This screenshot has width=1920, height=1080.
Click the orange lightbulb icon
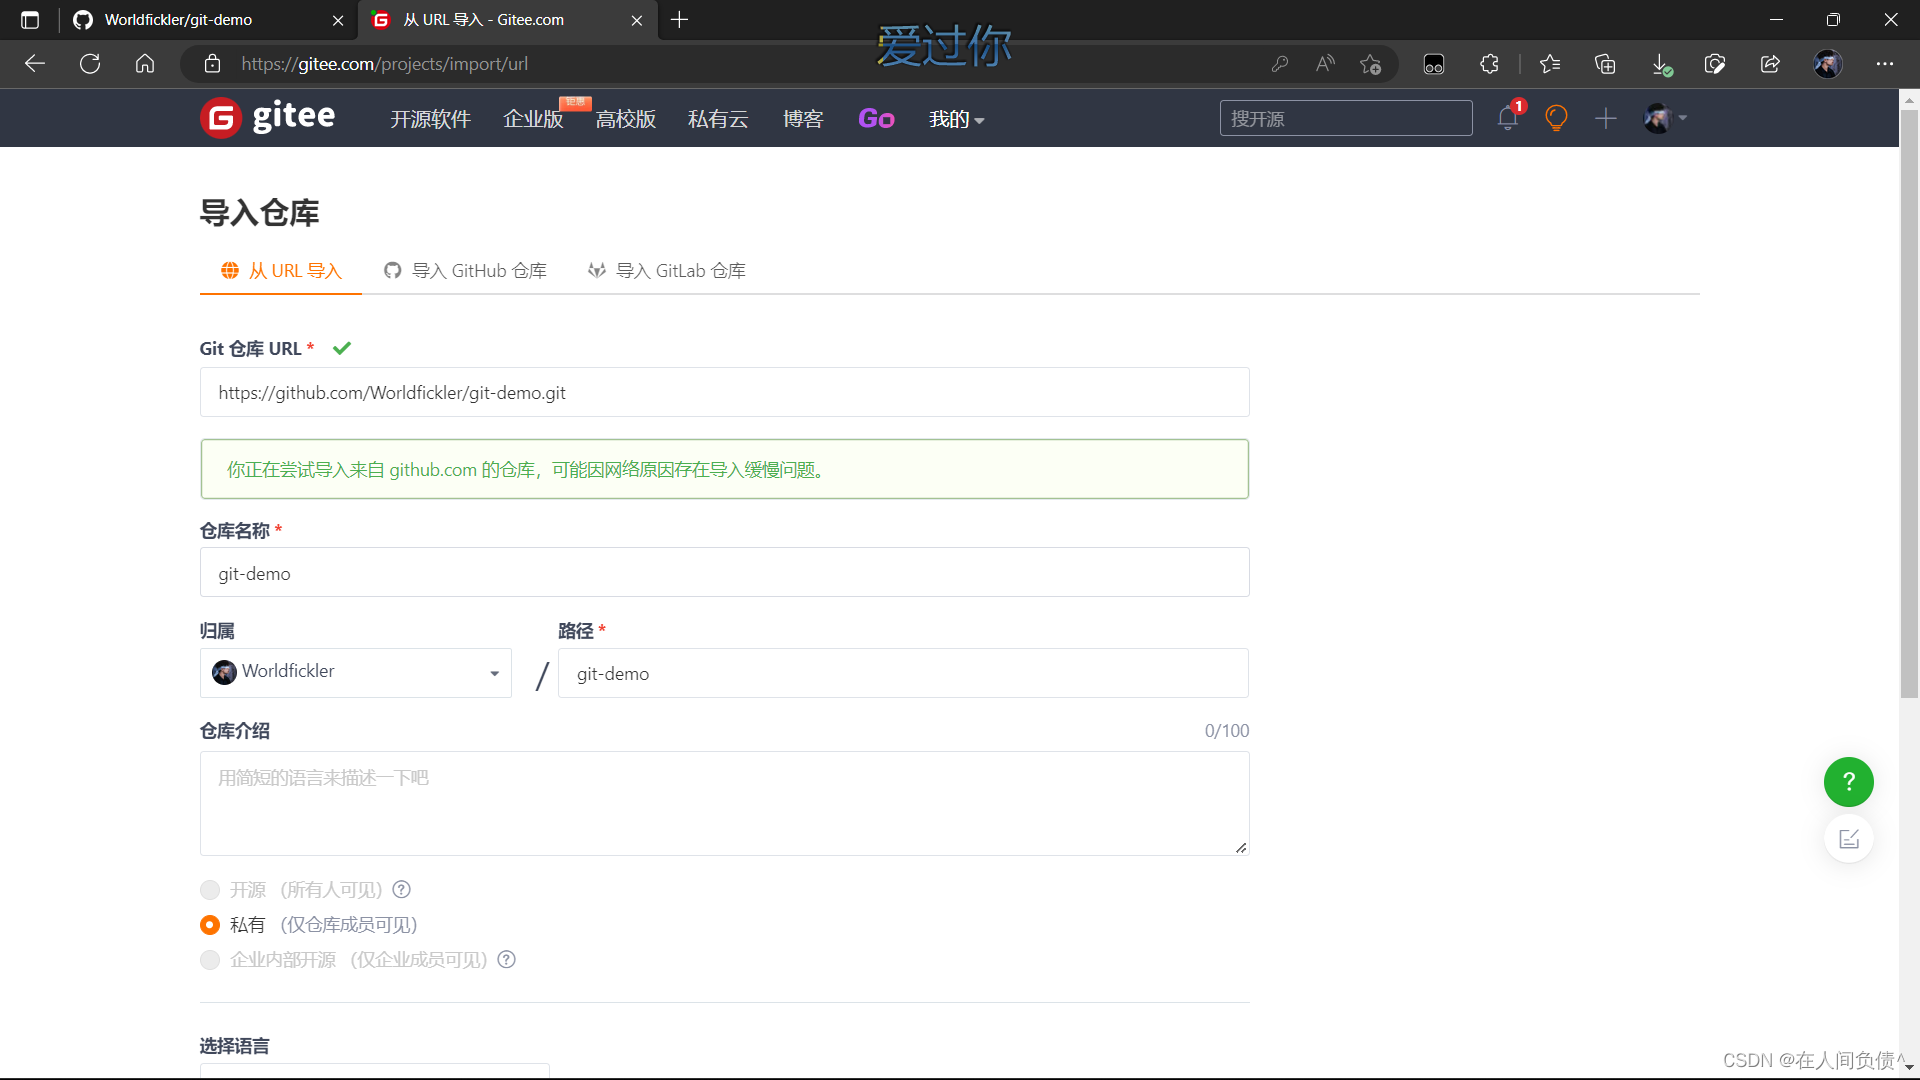click(x=1556, y=118)
